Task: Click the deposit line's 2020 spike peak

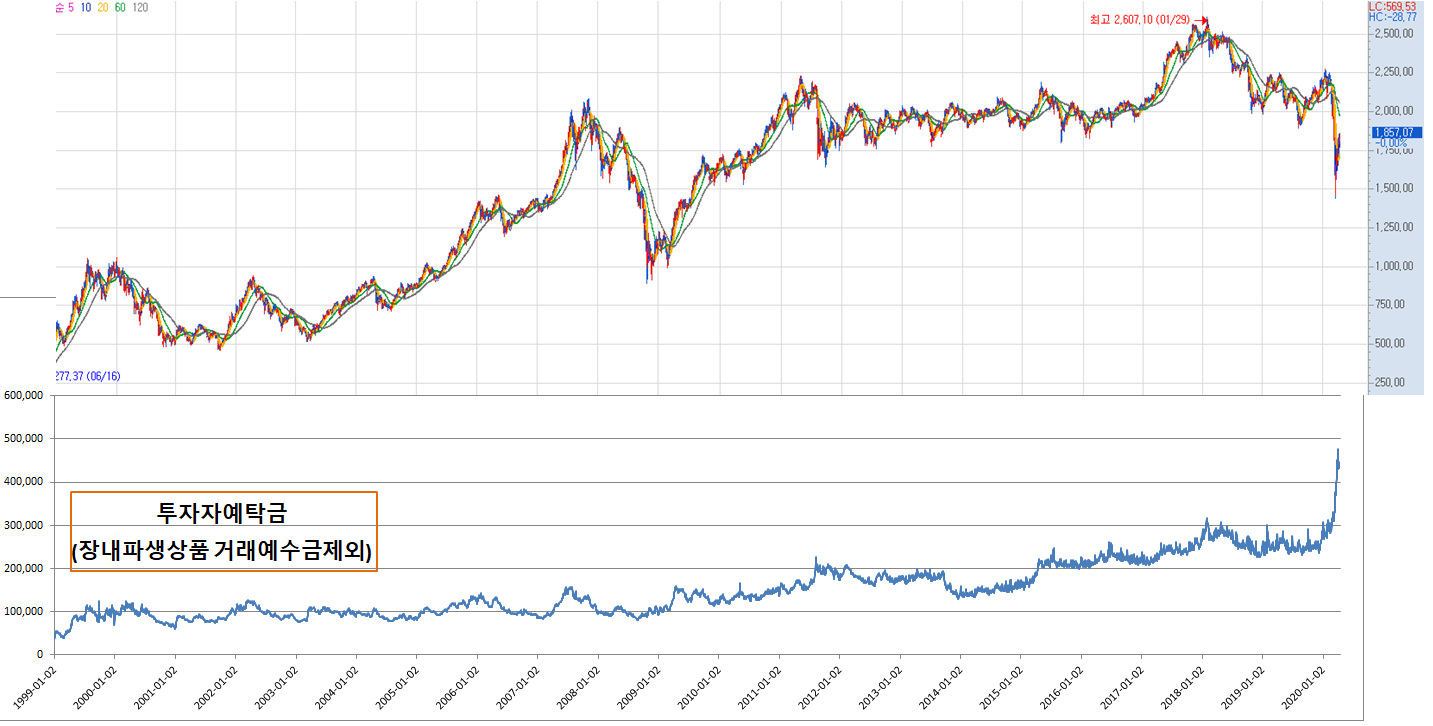Action: (x=1338, y=451)
